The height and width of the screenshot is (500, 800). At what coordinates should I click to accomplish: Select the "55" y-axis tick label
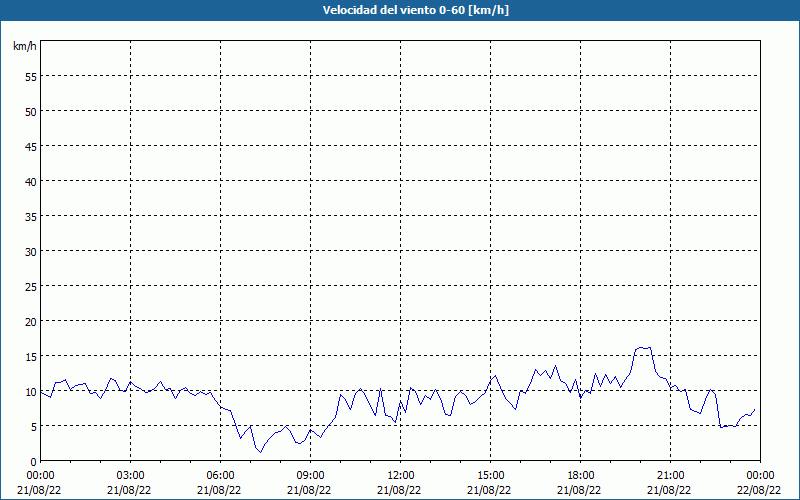click(x=31, y=77)
